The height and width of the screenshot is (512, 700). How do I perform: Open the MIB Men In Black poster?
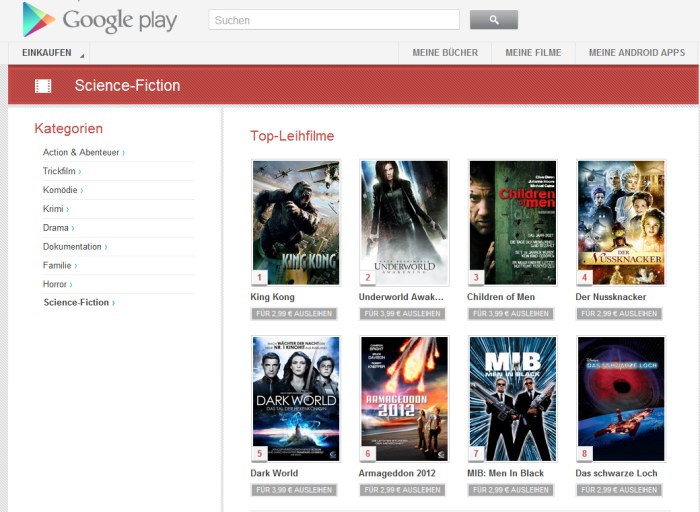click(x=512, y=399)
